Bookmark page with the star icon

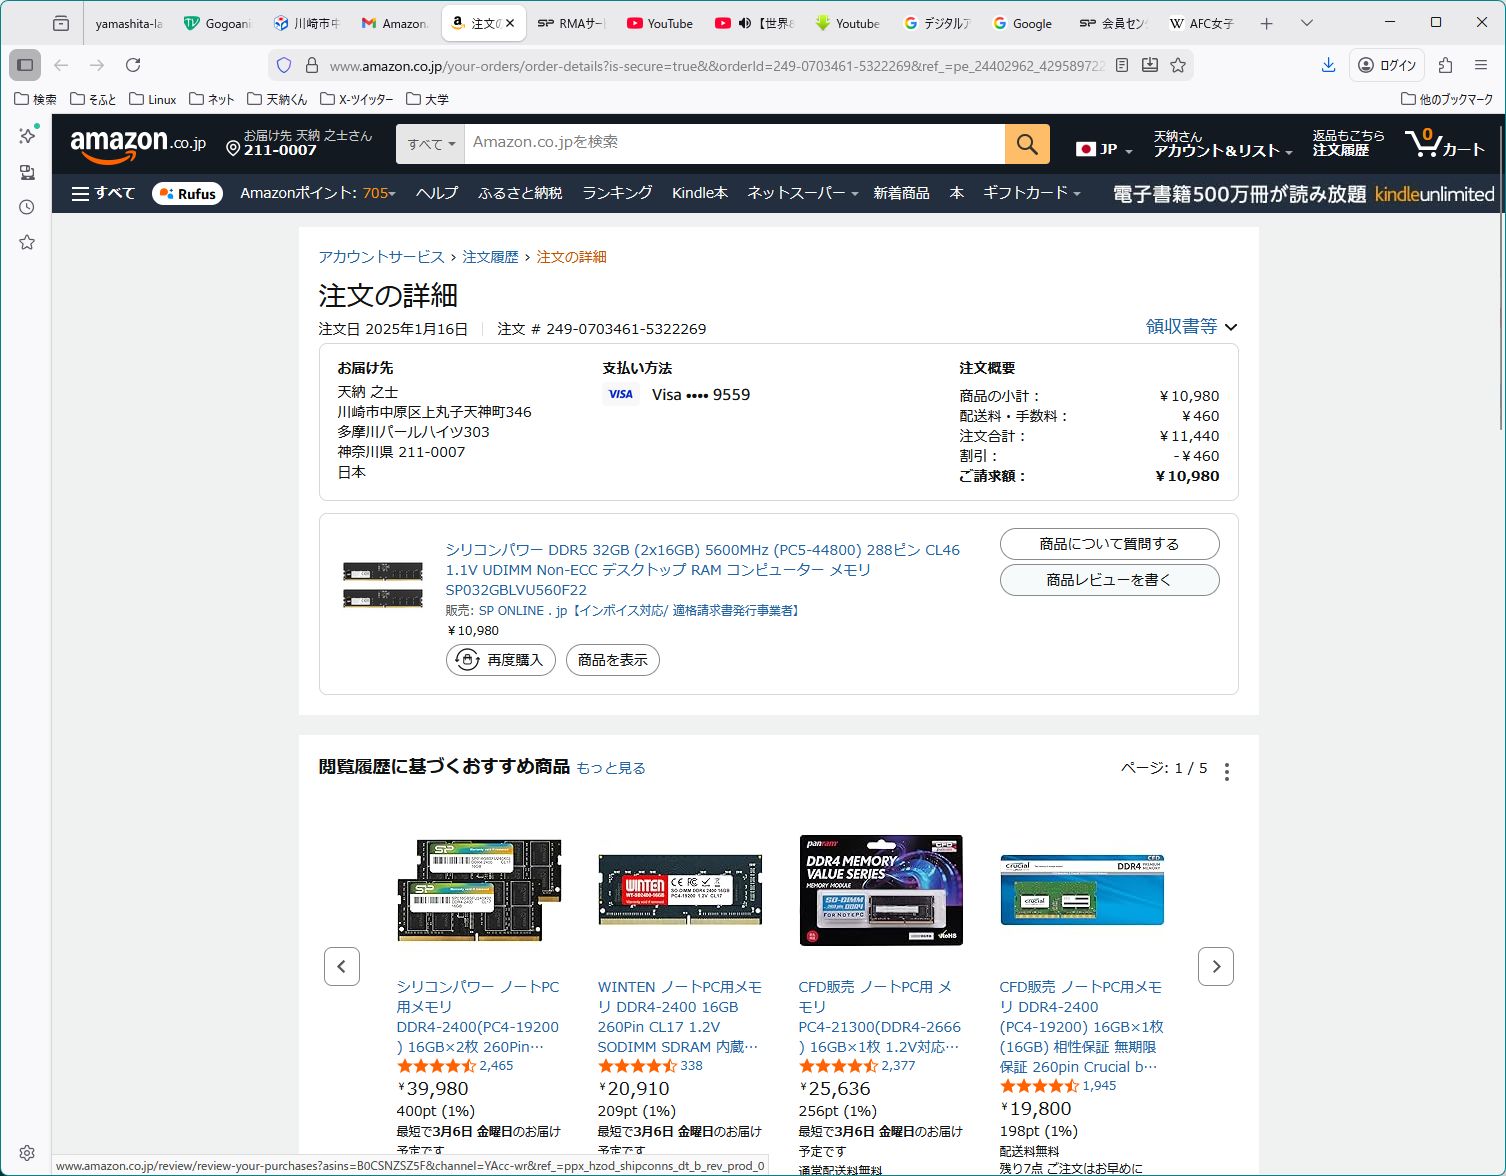point(1178,65)
